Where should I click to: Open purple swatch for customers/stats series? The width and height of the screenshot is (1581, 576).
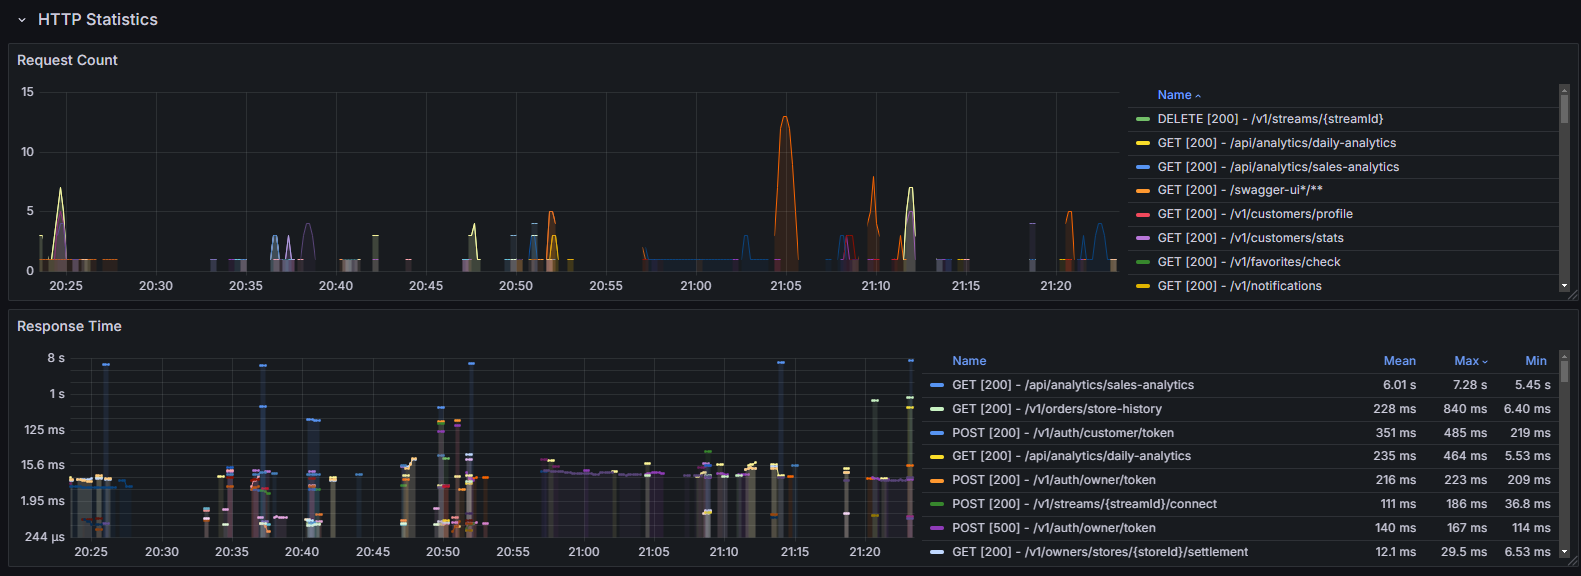click(1143, 238)
